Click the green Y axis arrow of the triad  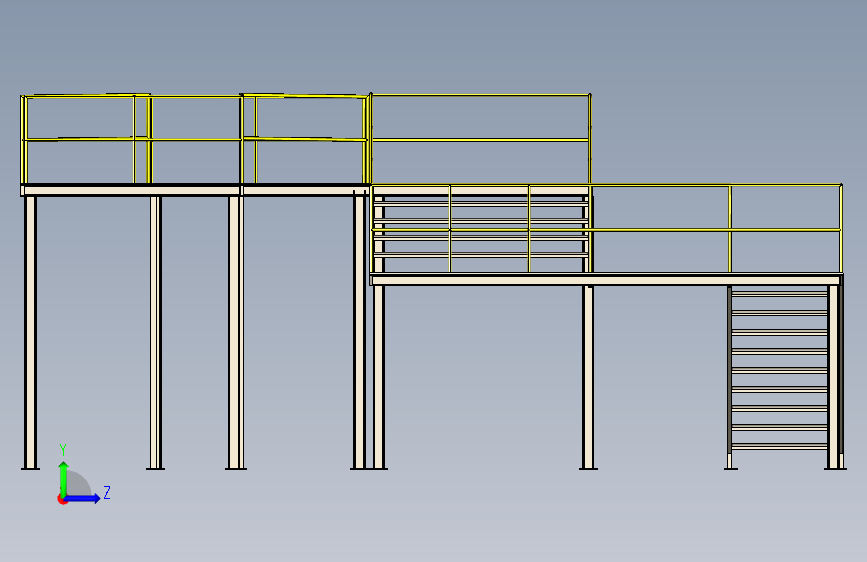coord(63,479)
